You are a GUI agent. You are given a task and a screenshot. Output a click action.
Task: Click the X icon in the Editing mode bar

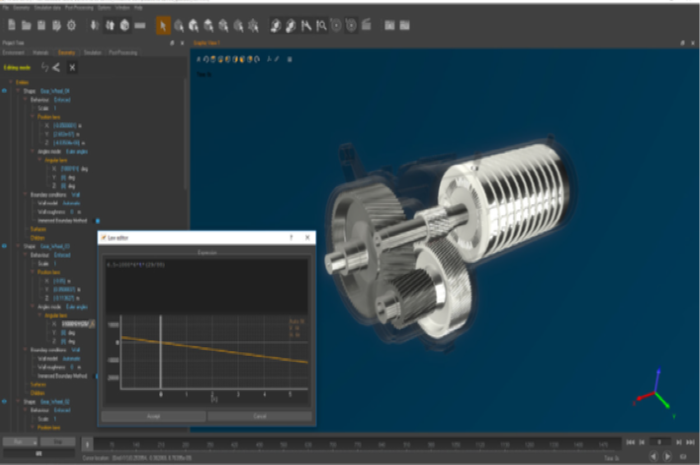72,67
